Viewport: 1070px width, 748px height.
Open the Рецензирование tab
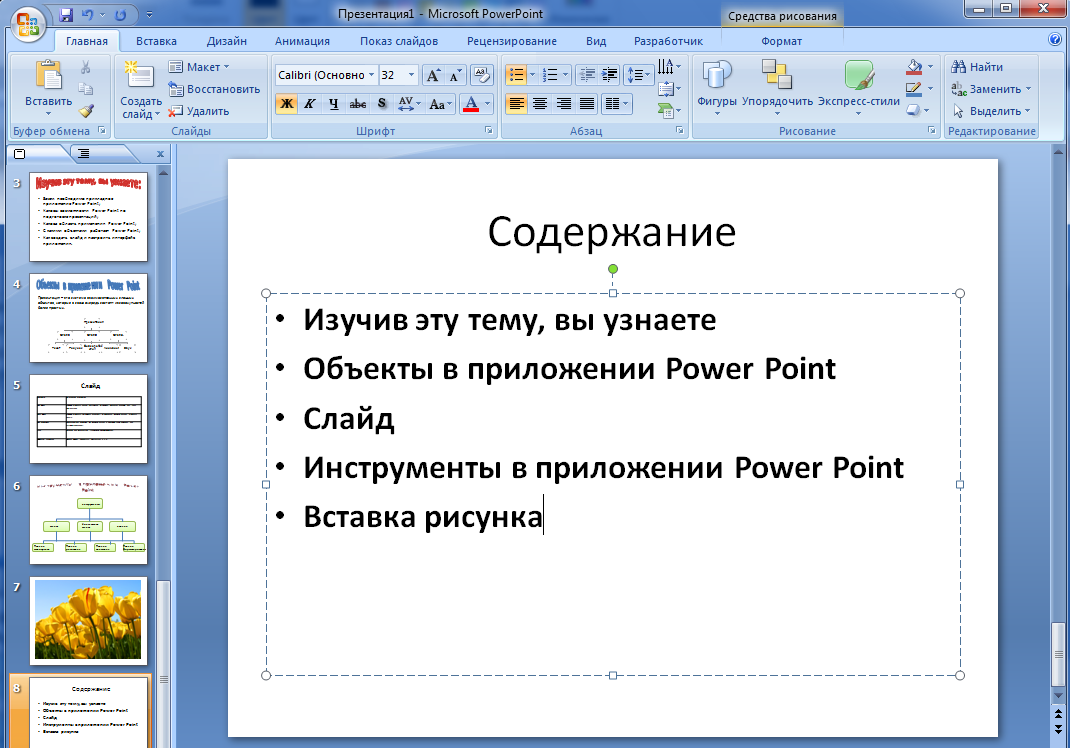512,41
